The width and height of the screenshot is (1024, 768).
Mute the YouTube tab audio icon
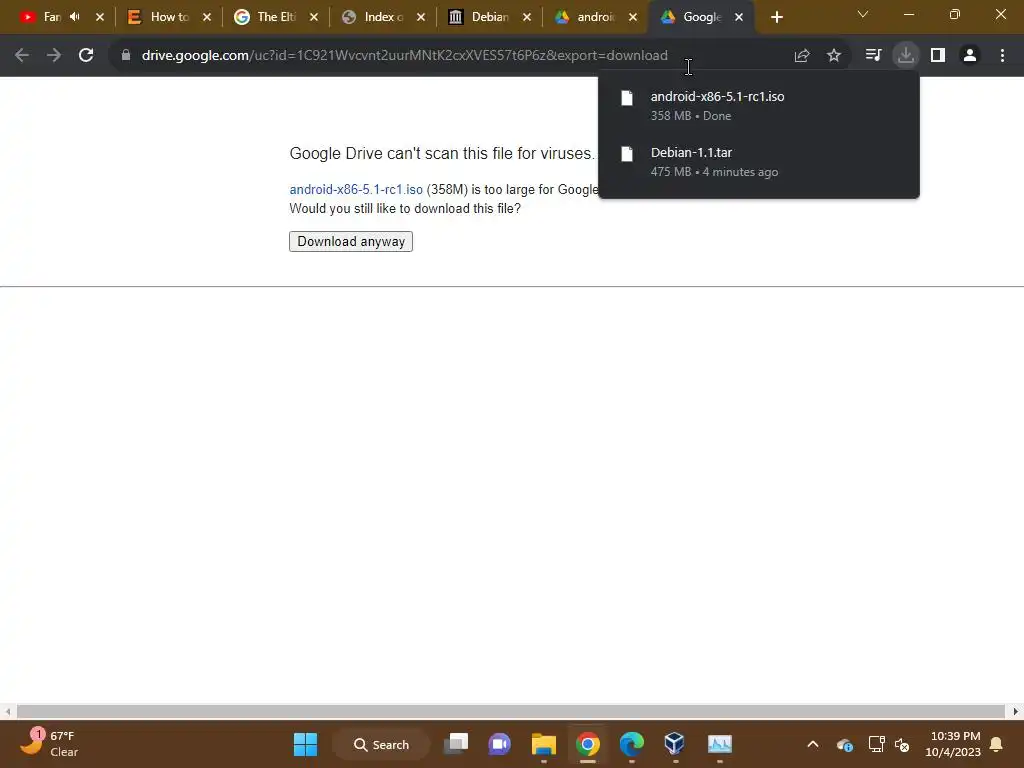coord(74,17)
